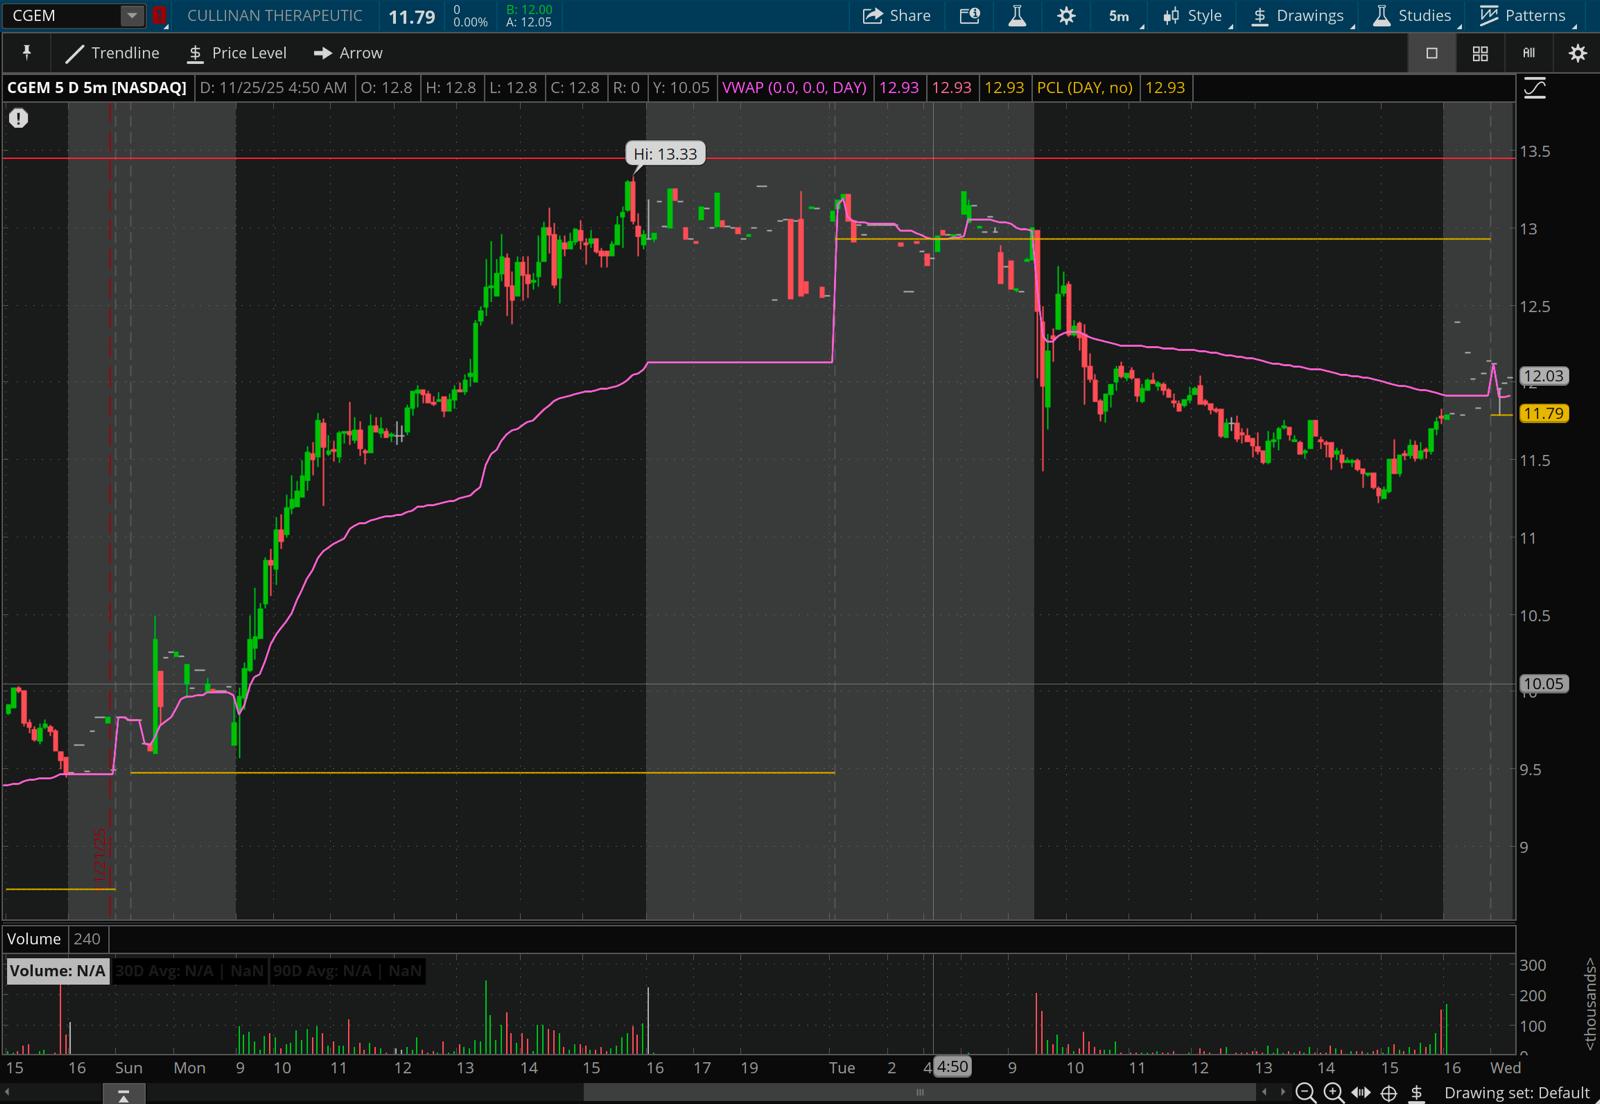Click the zoom out magnifier icon
Image resolution: width=1600 pixels, height=1104 pixels.
[x=1305, y=1093]
